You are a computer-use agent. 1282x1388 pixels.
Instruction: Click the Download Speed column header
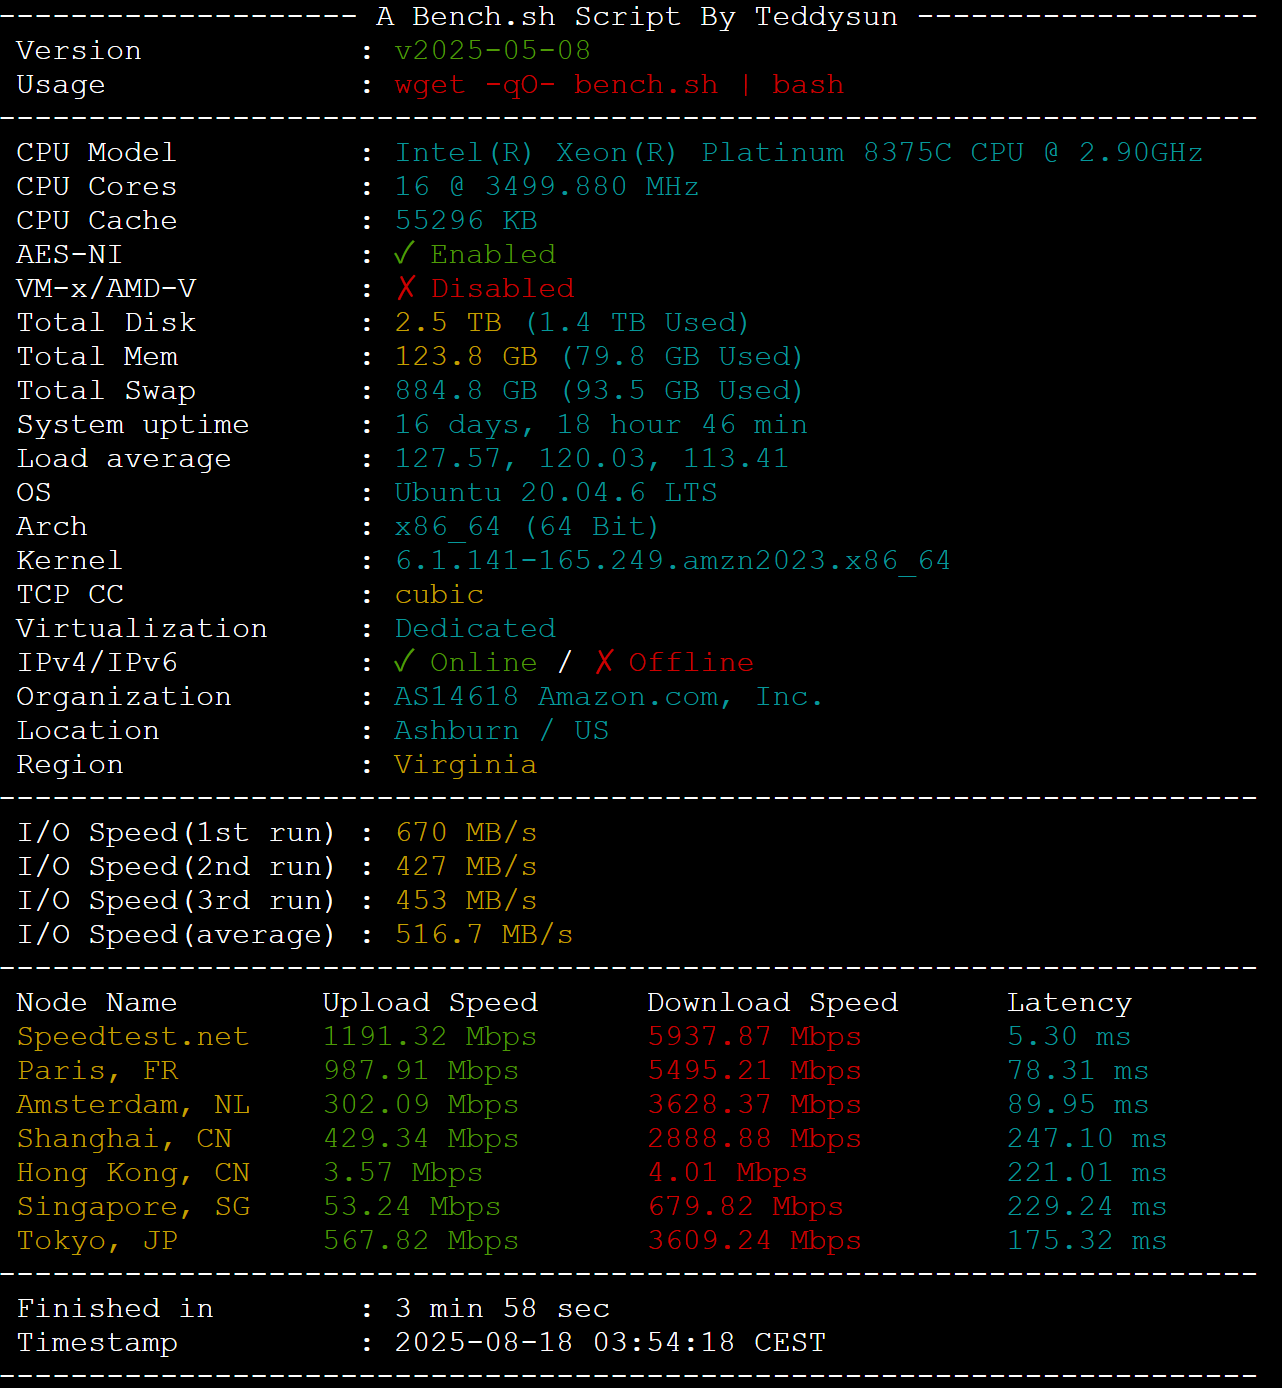click(x=772, y=1003)
